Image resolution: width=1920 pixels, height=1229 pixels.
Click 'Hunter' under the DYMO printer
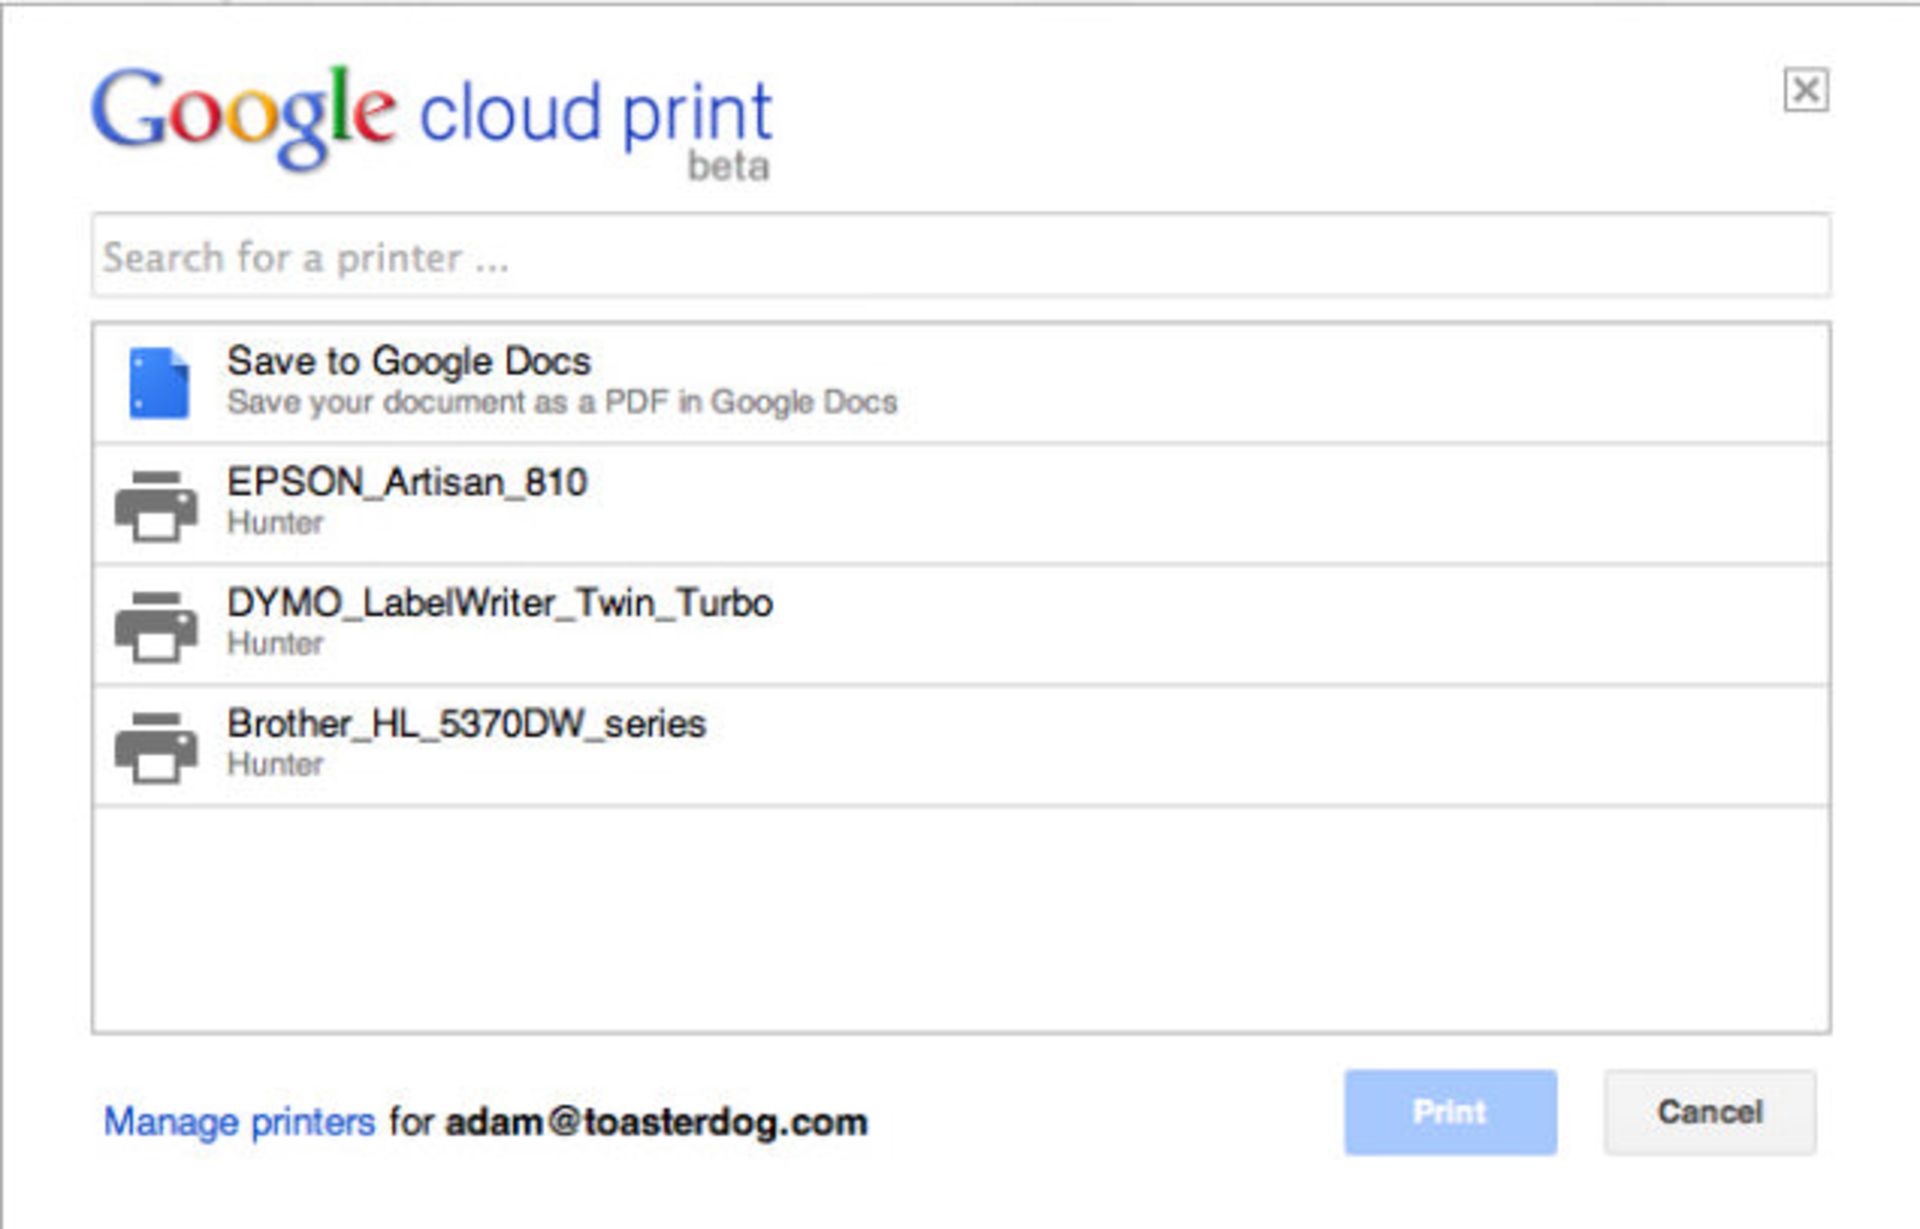coord(275,644)
